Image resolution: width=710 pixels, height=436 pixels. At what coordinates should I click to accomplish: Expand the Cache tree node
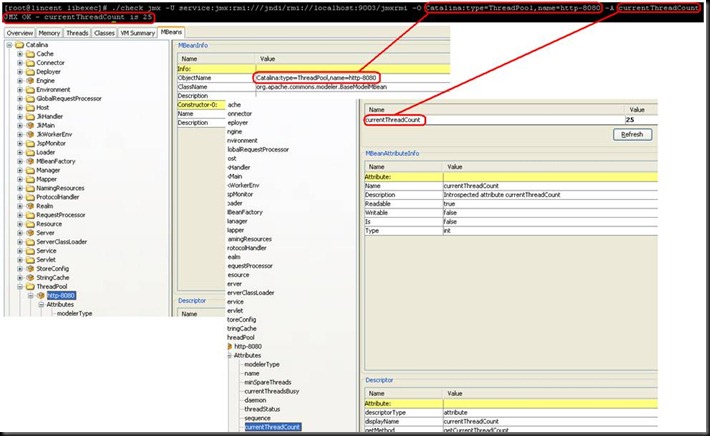coord(20,54)
